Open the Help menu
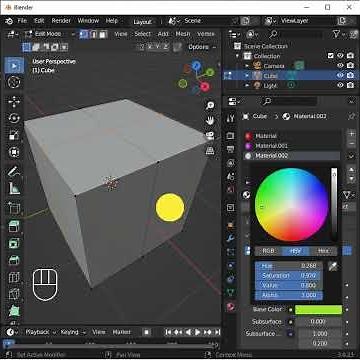Viewport: 360px width, 360px height. (x=112, y=21)
